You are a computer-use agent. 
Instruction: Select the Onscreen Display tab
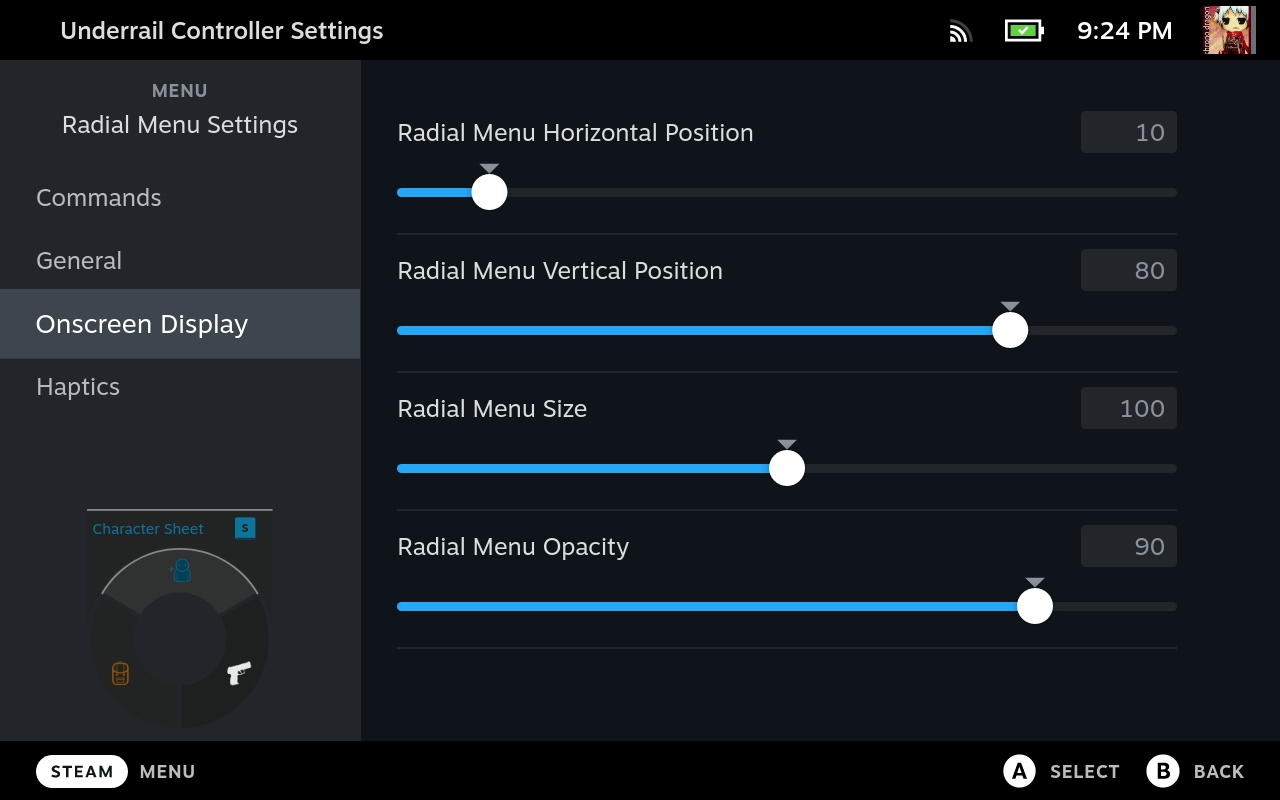[x=142, y=324]
